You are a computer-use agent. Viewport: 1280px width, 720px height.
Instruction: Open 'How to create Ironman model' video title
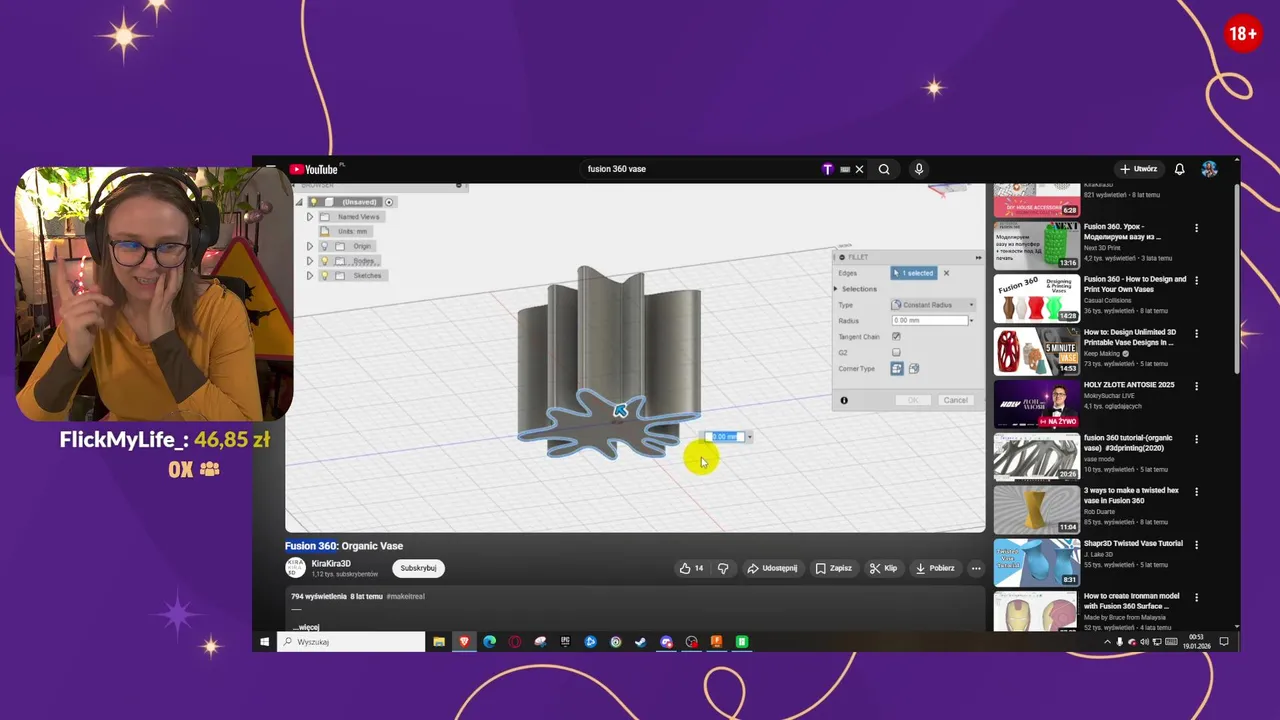click(1134, 601)
